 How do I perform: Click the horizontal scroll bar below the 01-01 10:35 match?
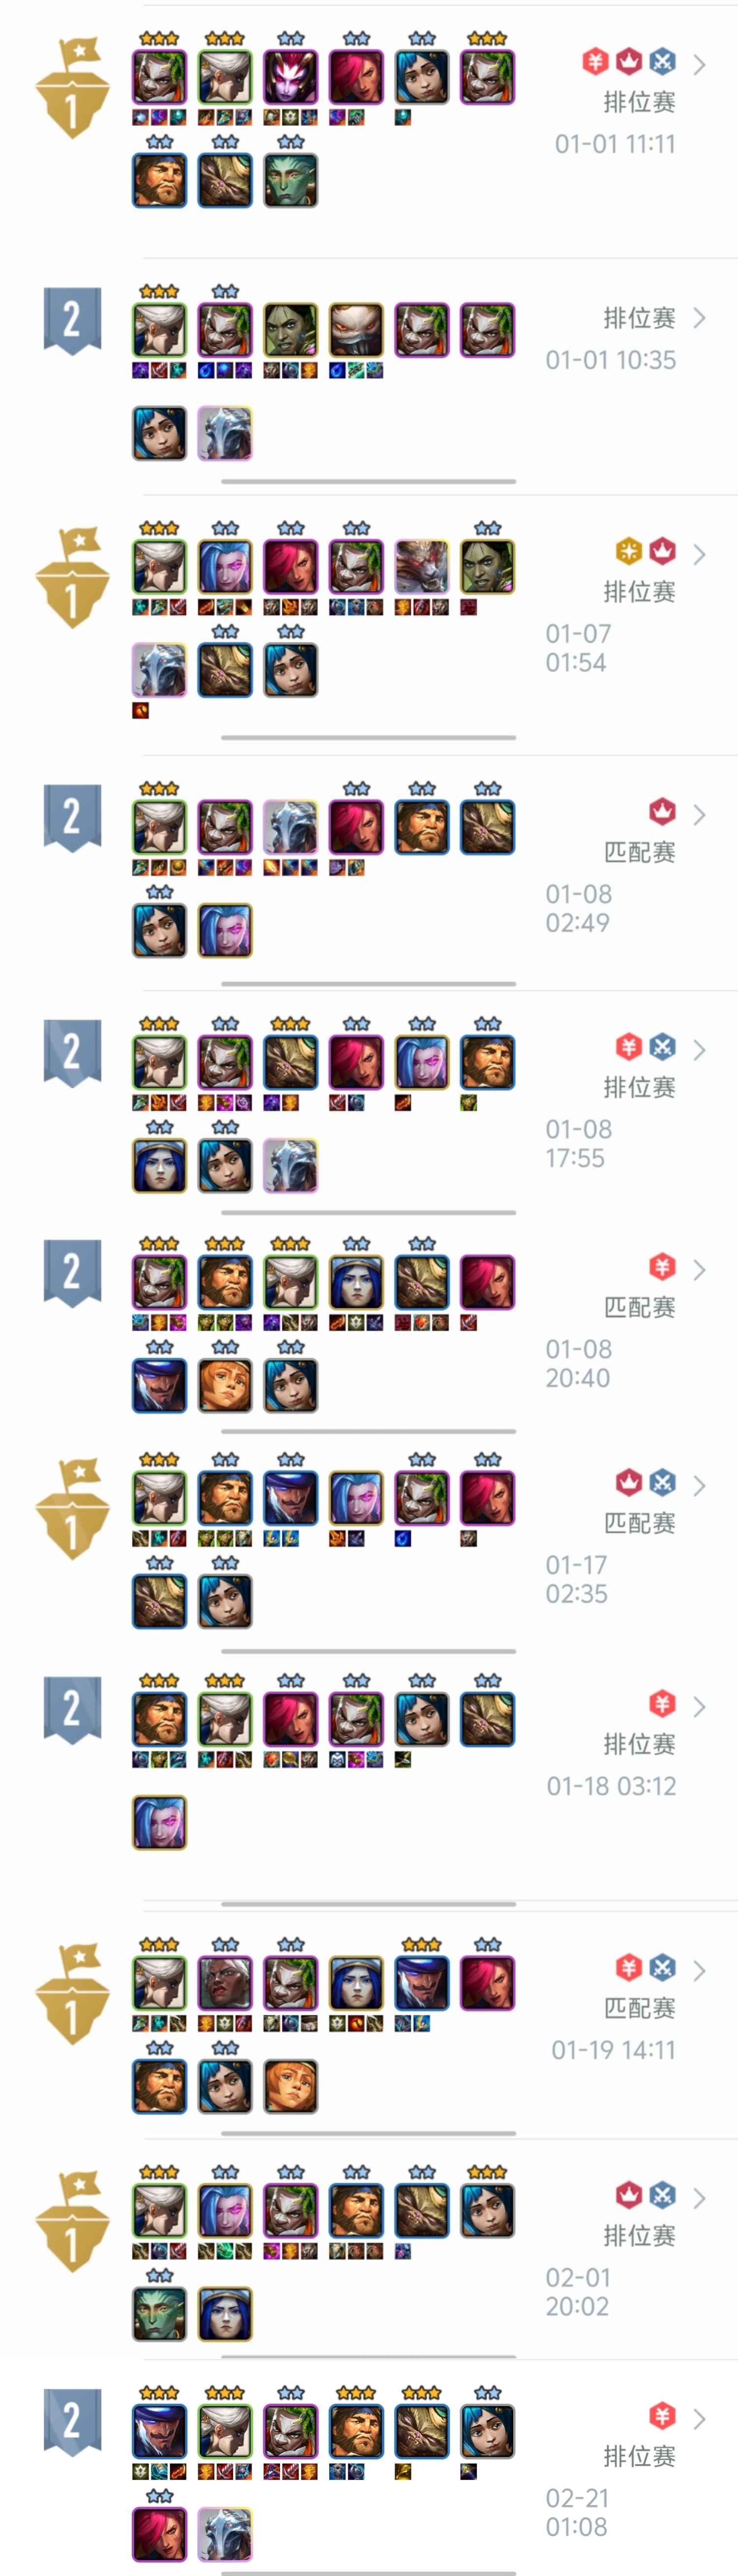[368, 481]
